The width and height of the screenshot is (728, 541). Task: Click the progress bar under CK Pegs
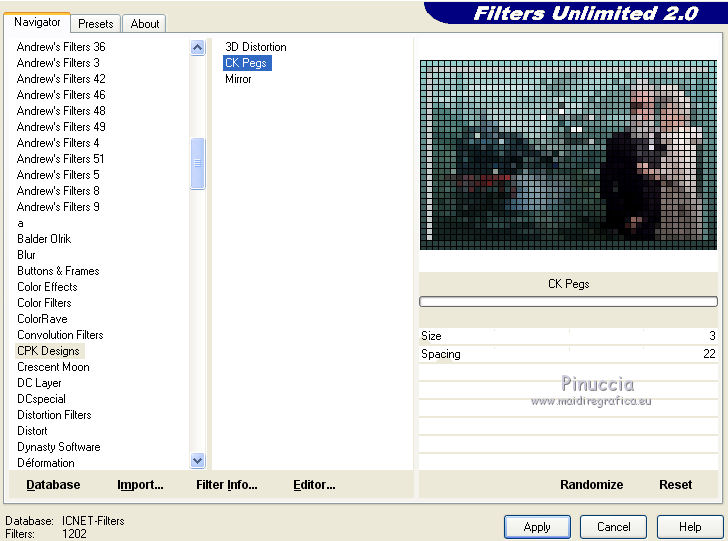tap(568, 302)
